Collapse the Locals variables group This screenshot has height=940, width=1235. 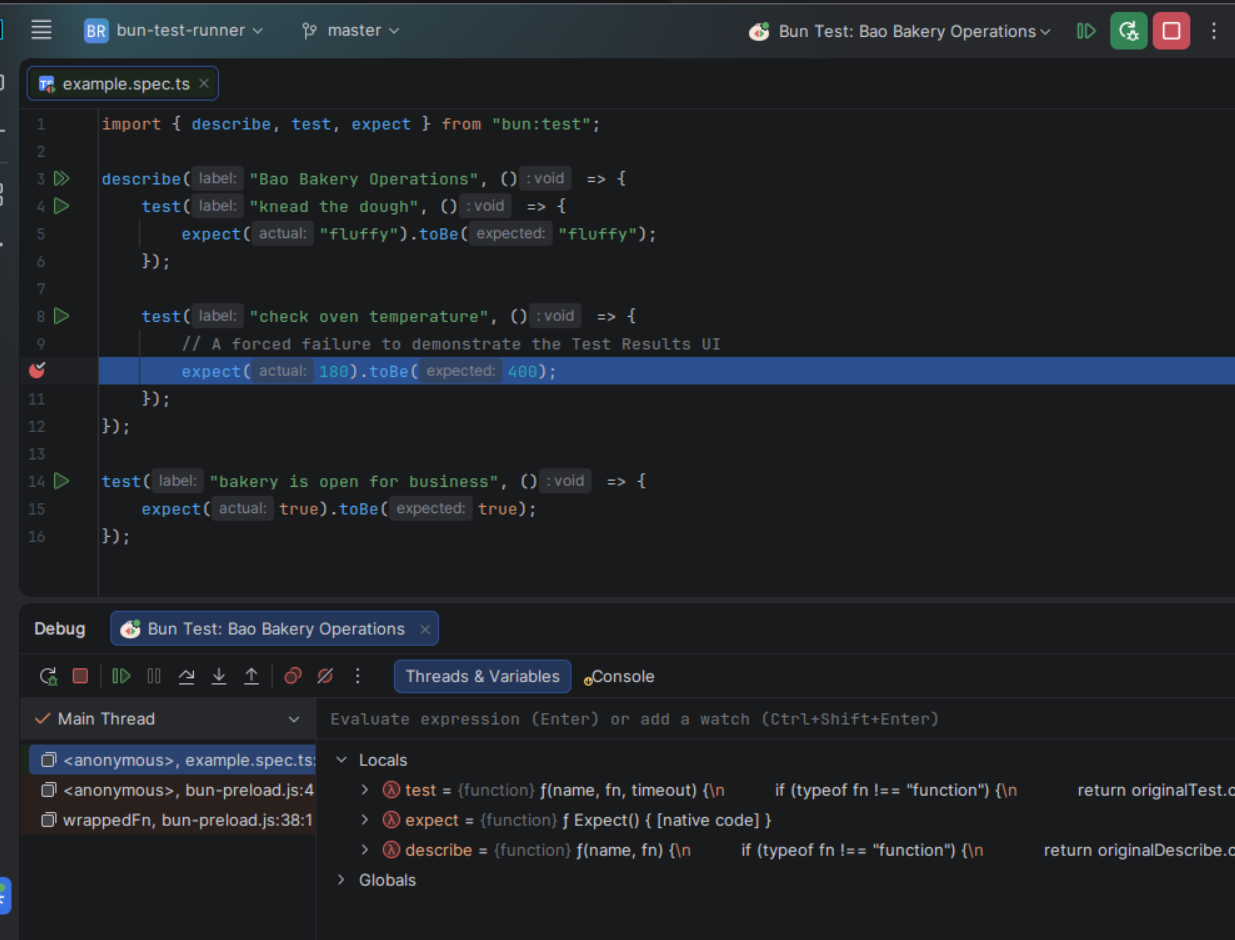click(x=341, y=760)
